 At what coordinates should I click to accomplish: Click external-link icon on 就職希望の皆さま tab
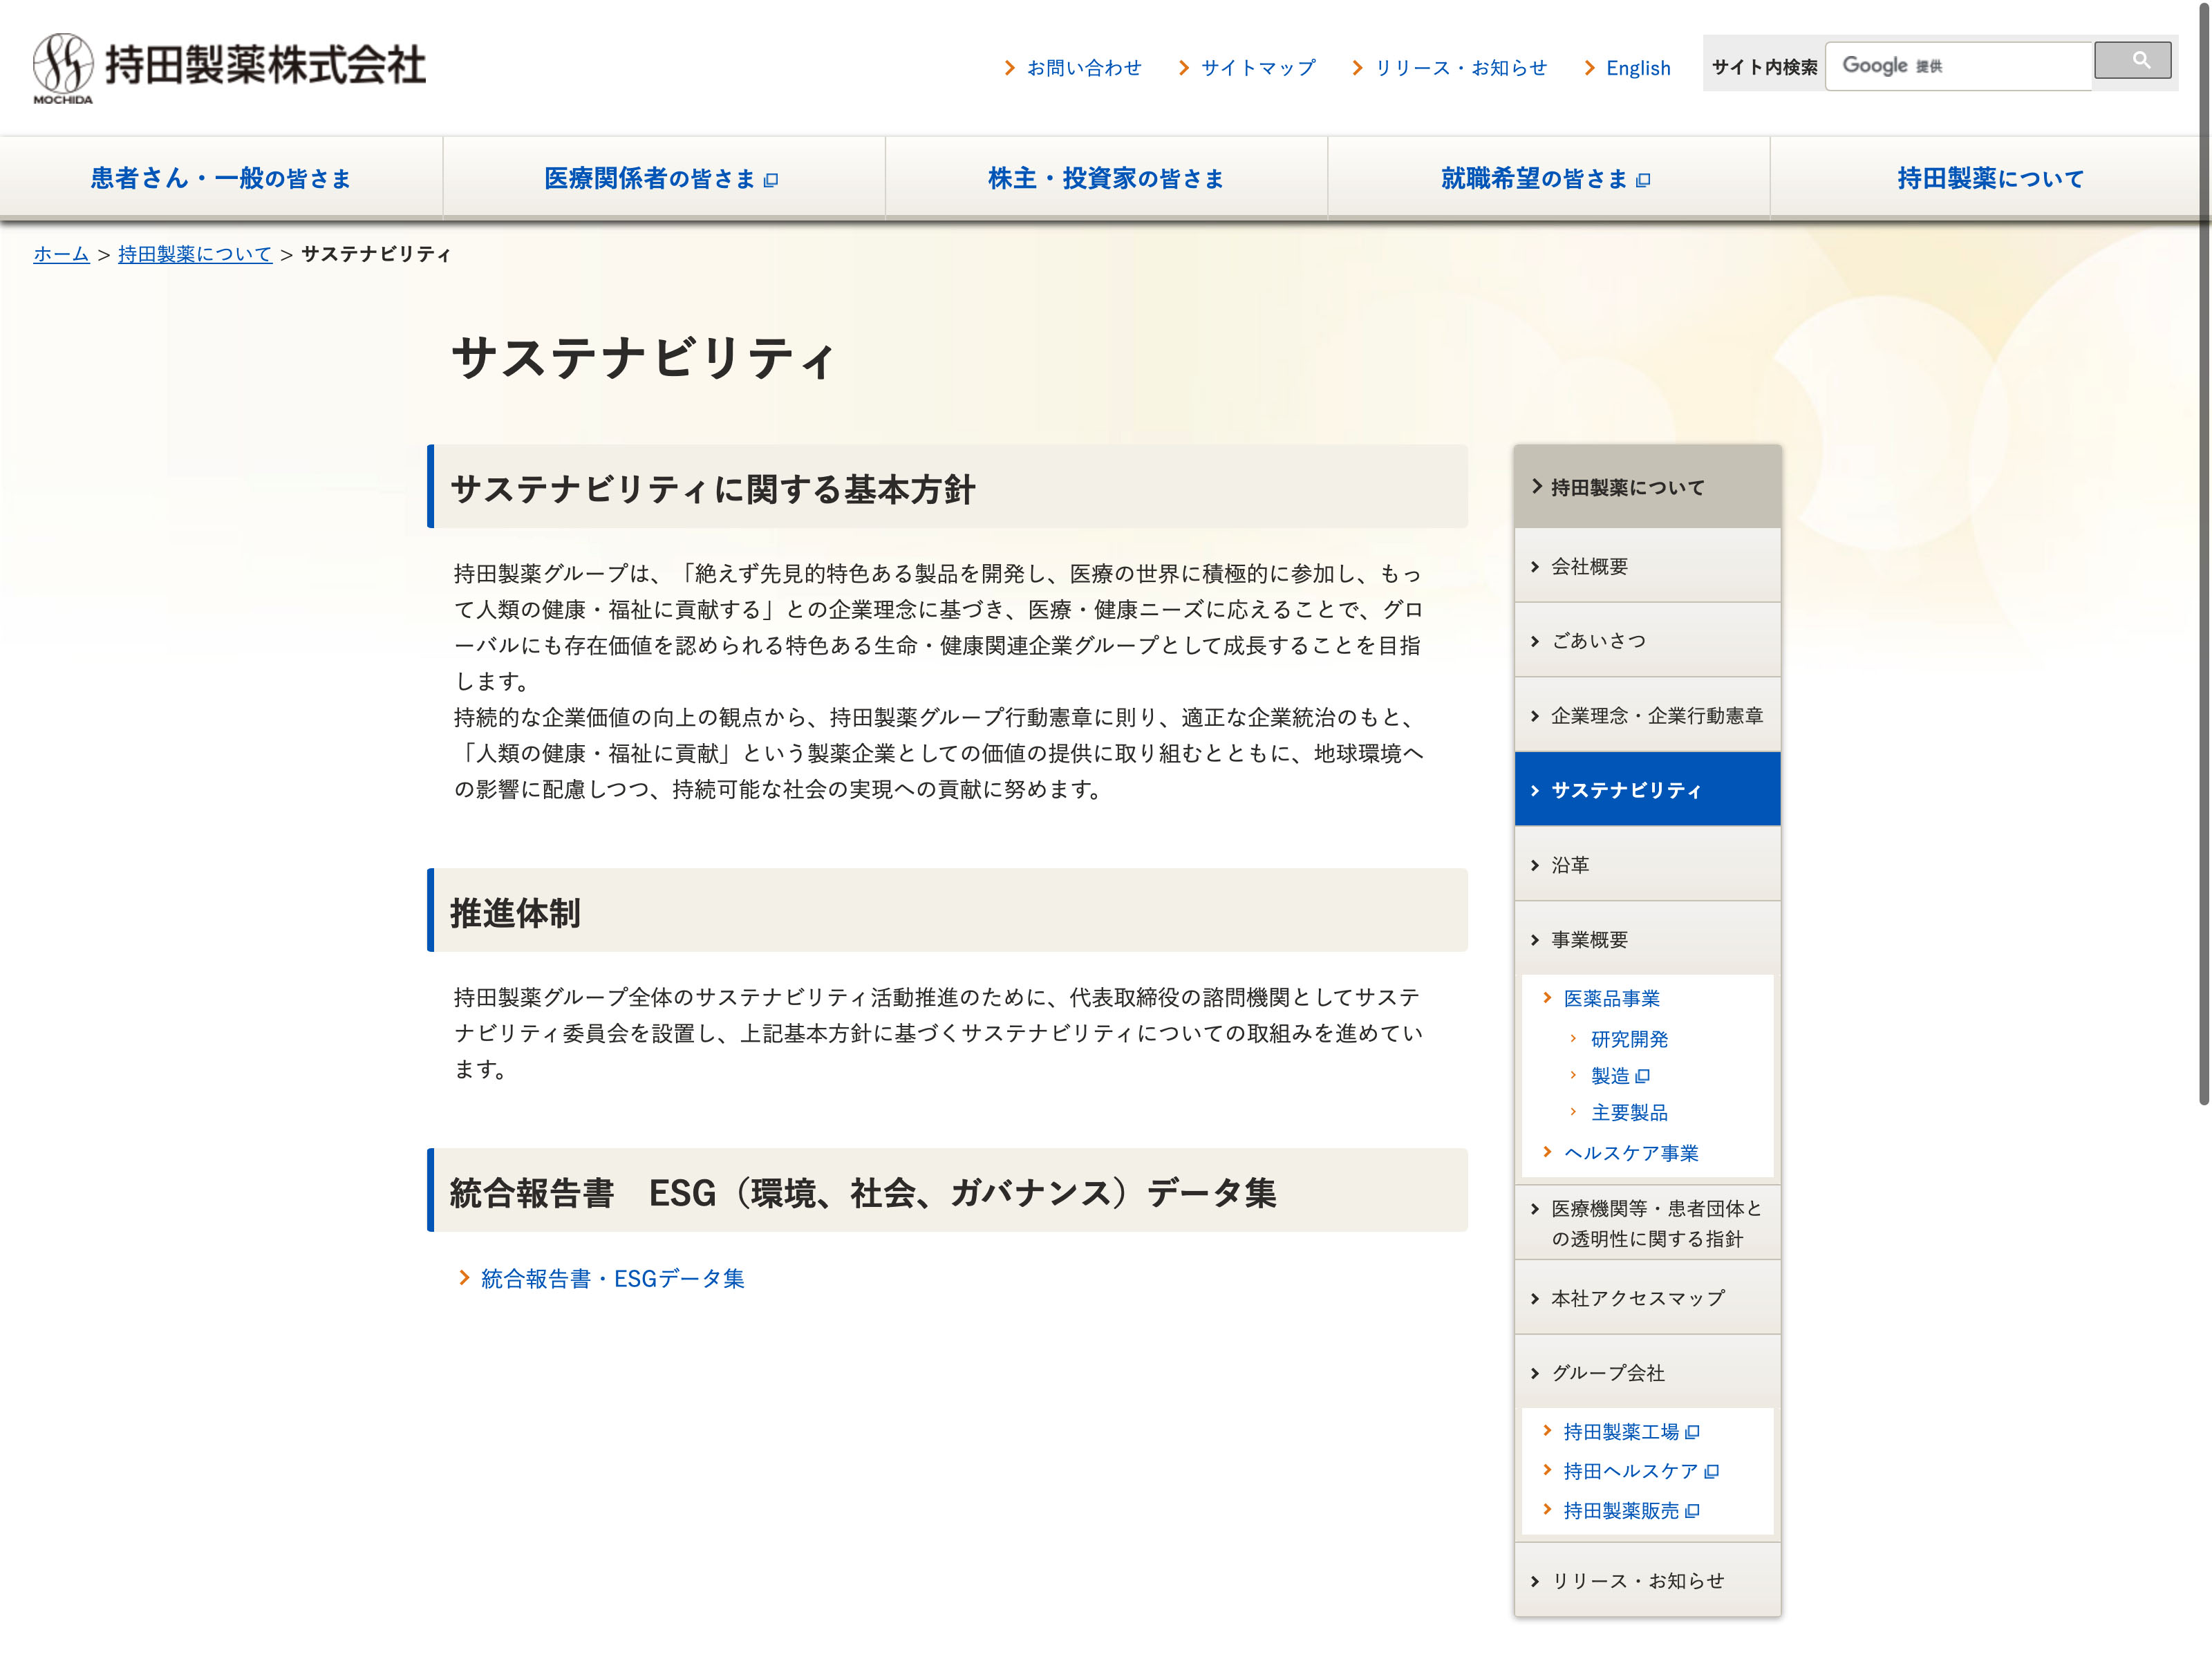[1643, 180]
